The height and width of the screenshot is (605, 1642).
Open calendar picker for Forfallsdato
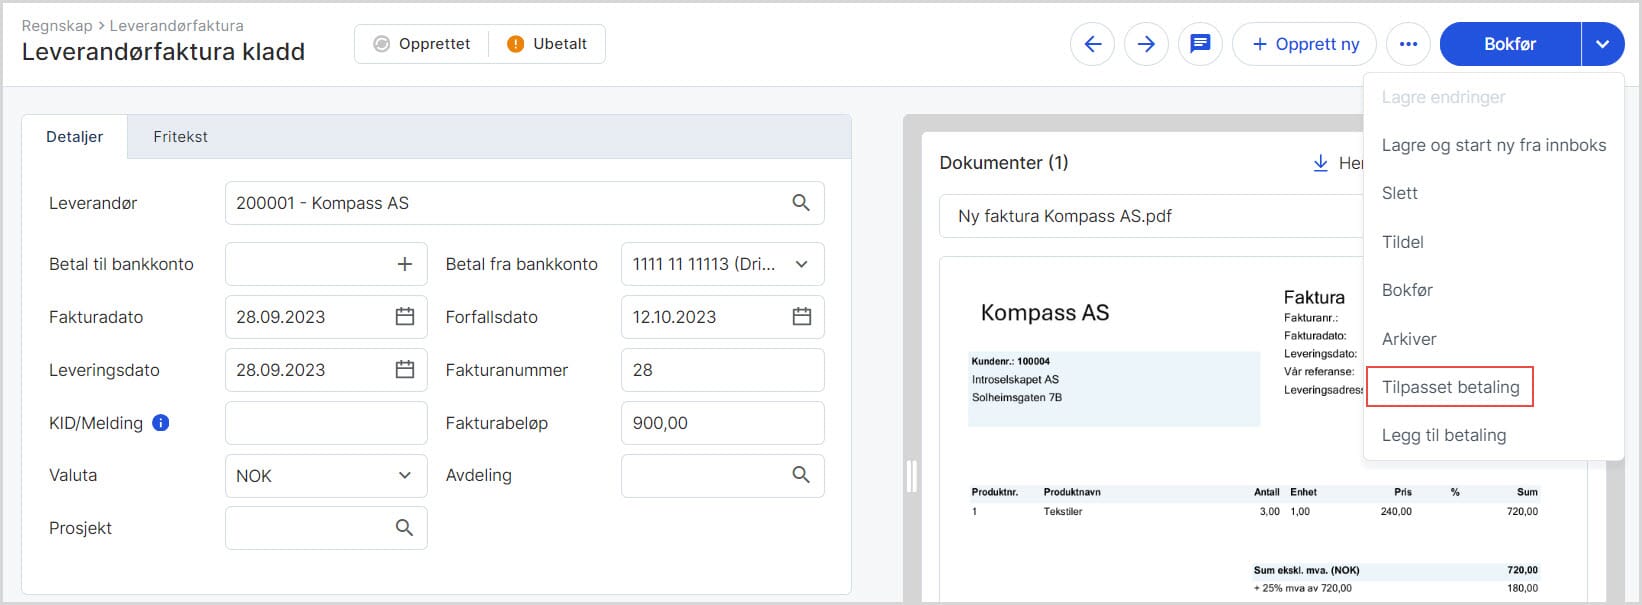tap(801, 317)
